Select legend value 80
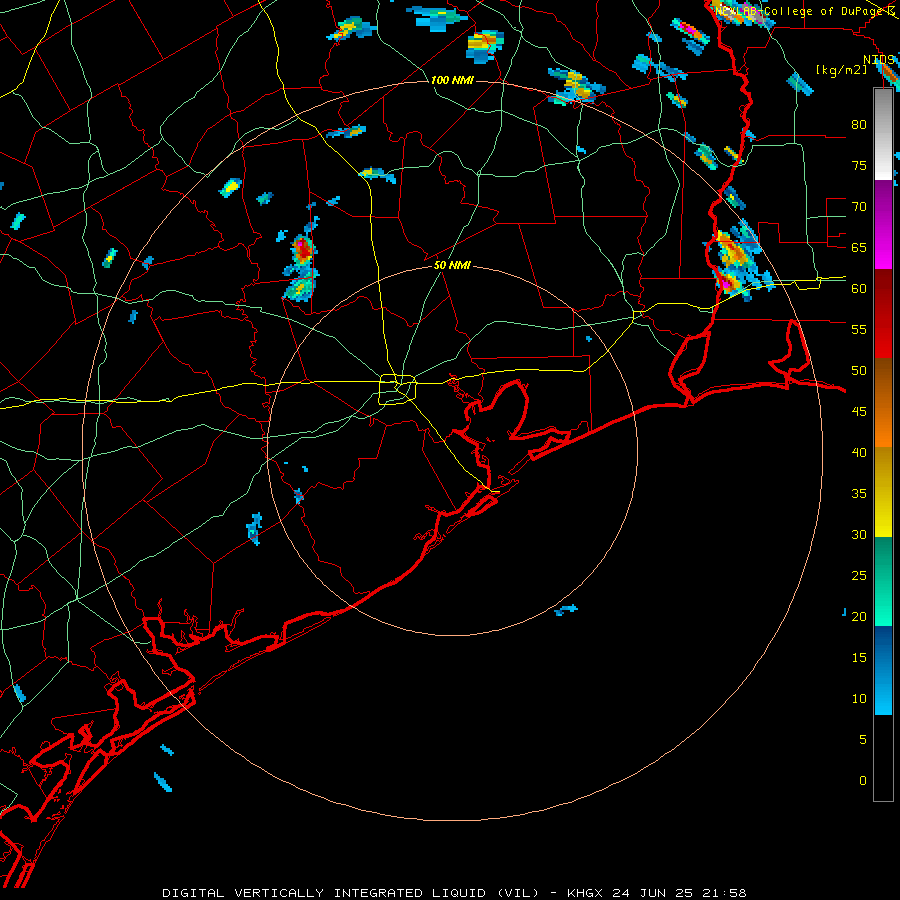 pyautogui.click(x=859, y=125)
